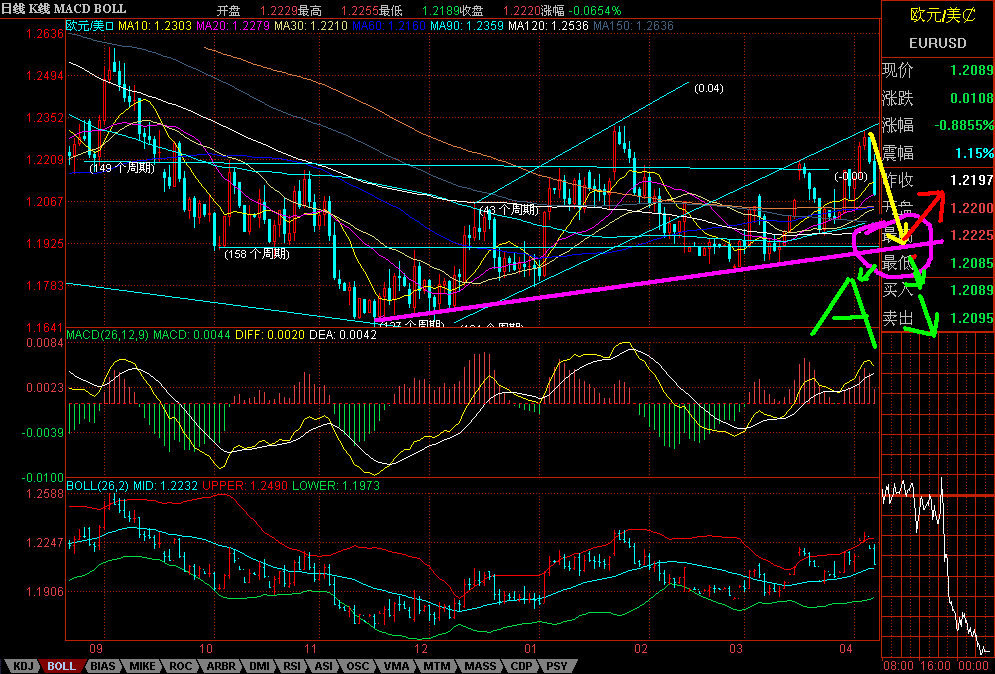Open the BIAS indicator tab
The width and height of the screenshot is (995, 674).
[103, 666]
